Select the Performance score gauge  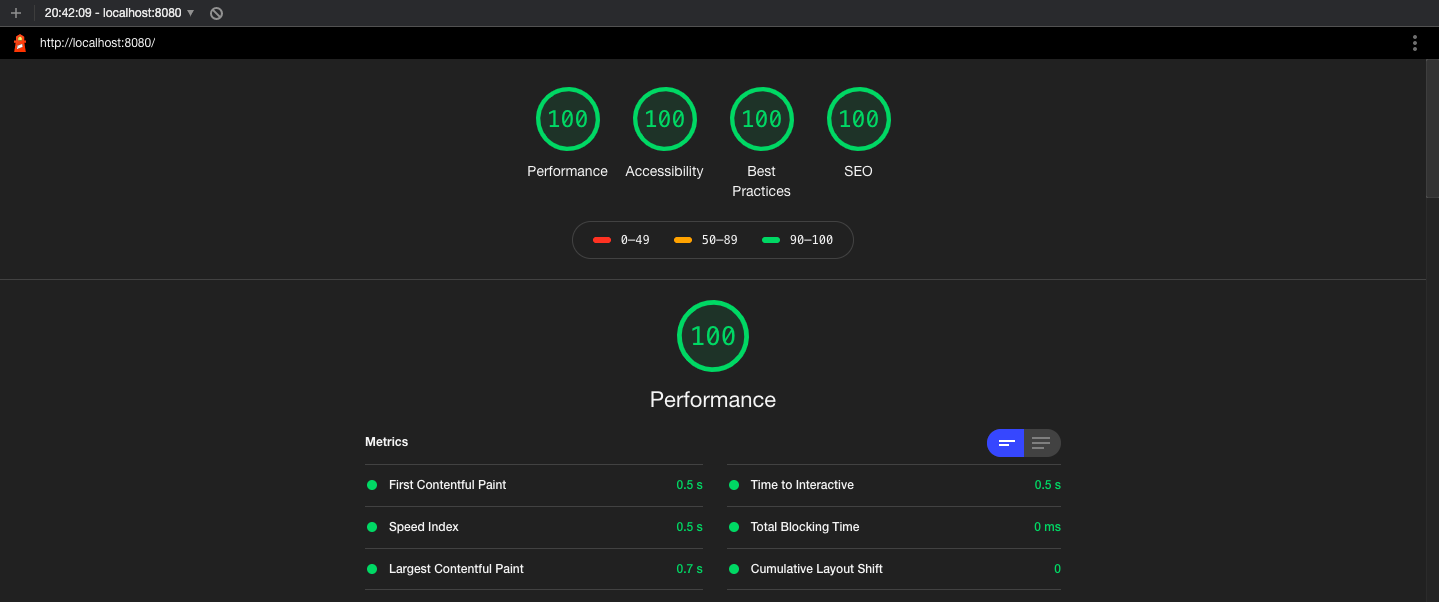pyautogui.click(x=567, y=118)
